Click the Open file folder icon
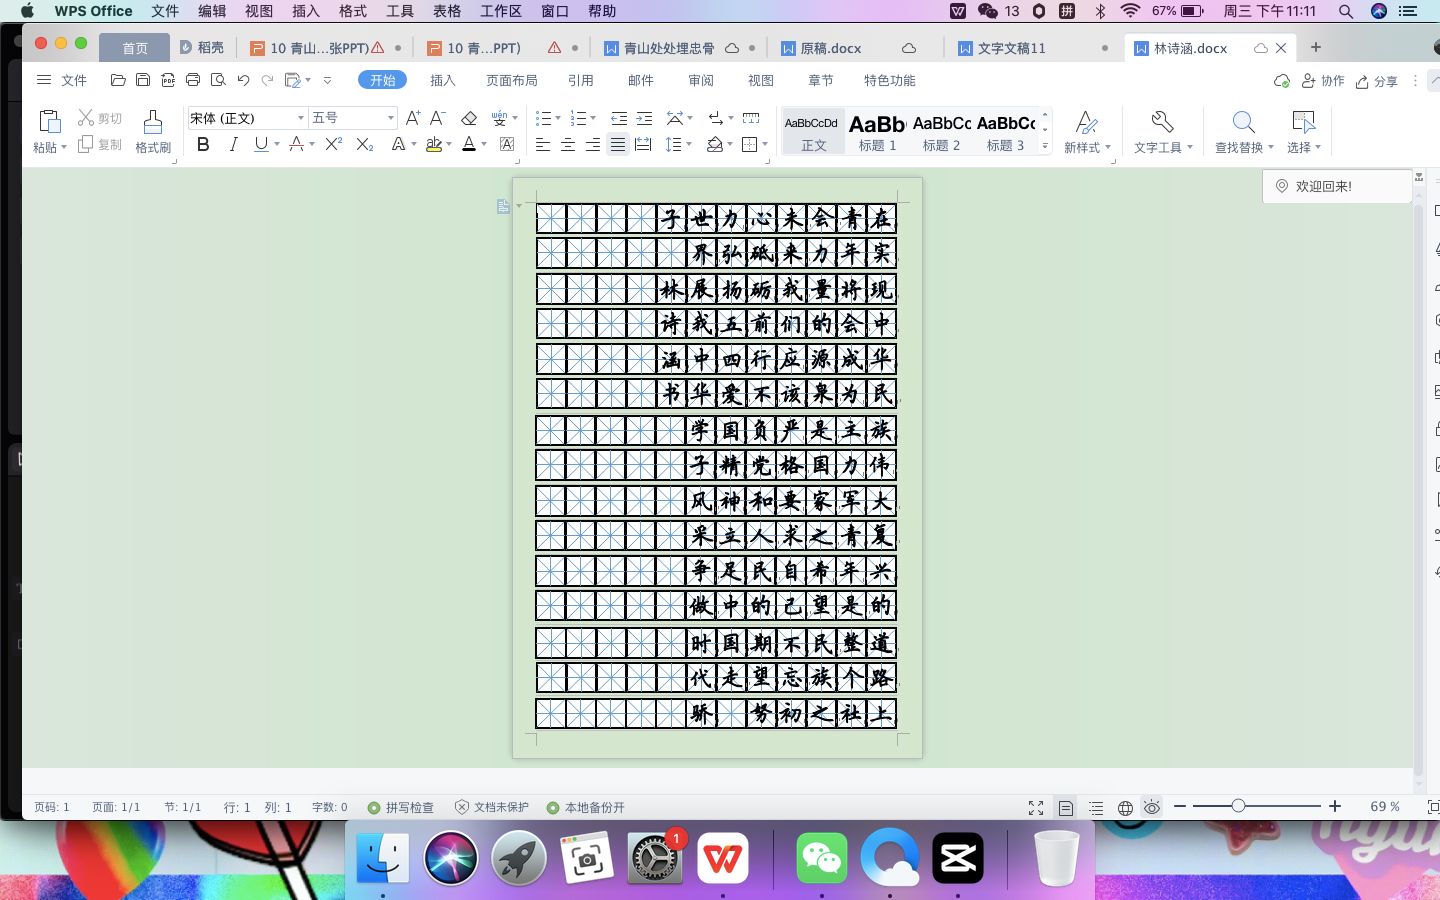This screenshot has width=1440, height=900. coord(118,80)
